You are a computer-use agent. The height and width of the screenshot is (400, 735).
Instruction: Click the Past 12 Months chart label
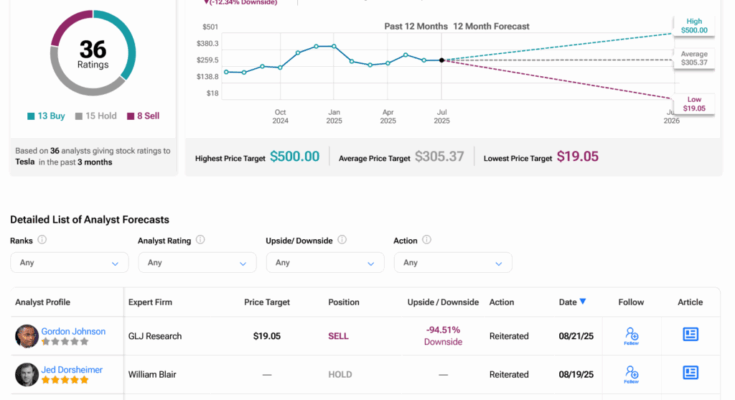(416, 26)
